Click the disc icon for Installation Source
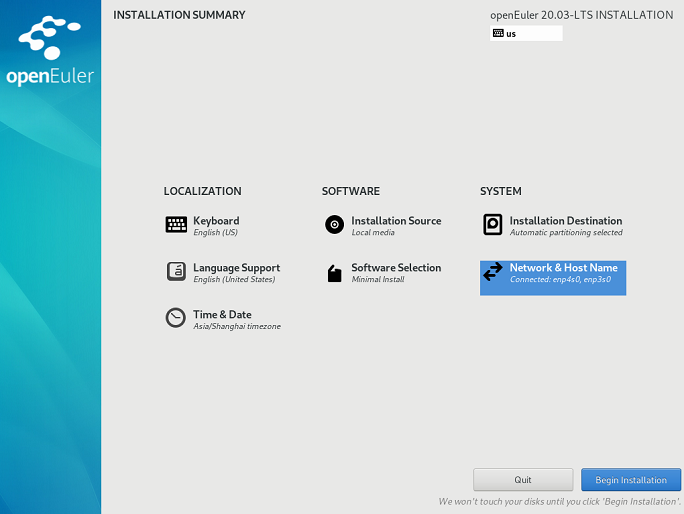 (334, 225)
